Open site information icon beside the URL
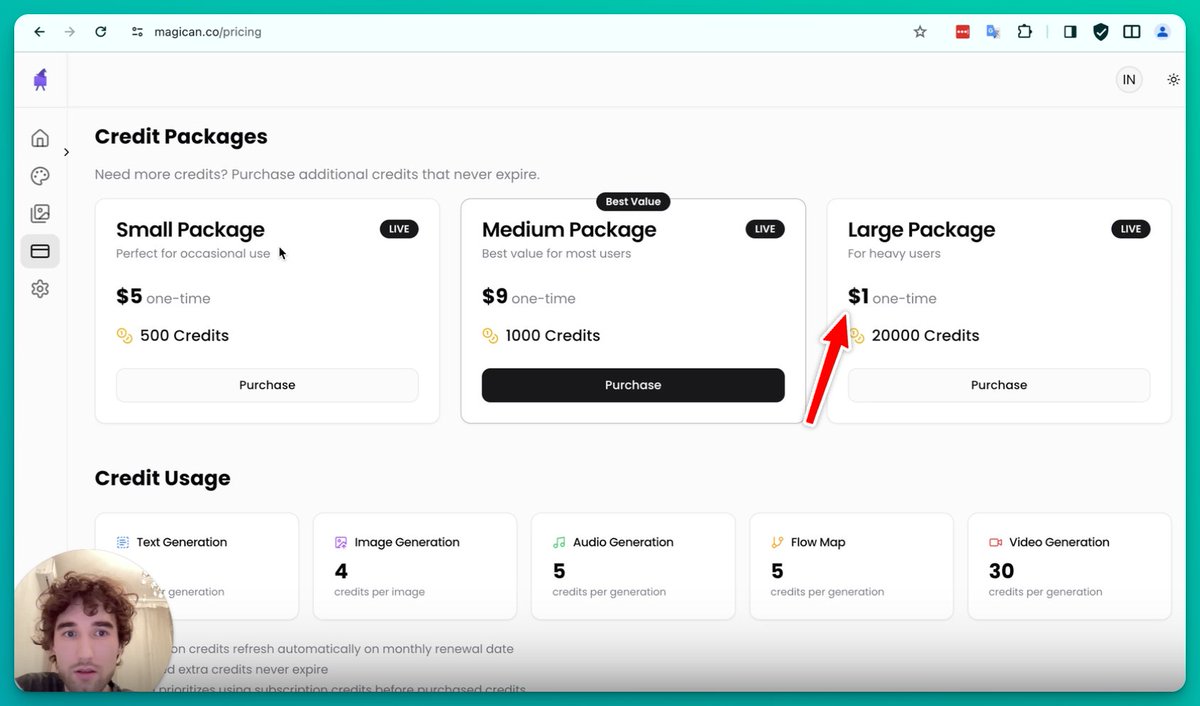The width and height of the screenshot is (1200, 706). coord(138,32)
